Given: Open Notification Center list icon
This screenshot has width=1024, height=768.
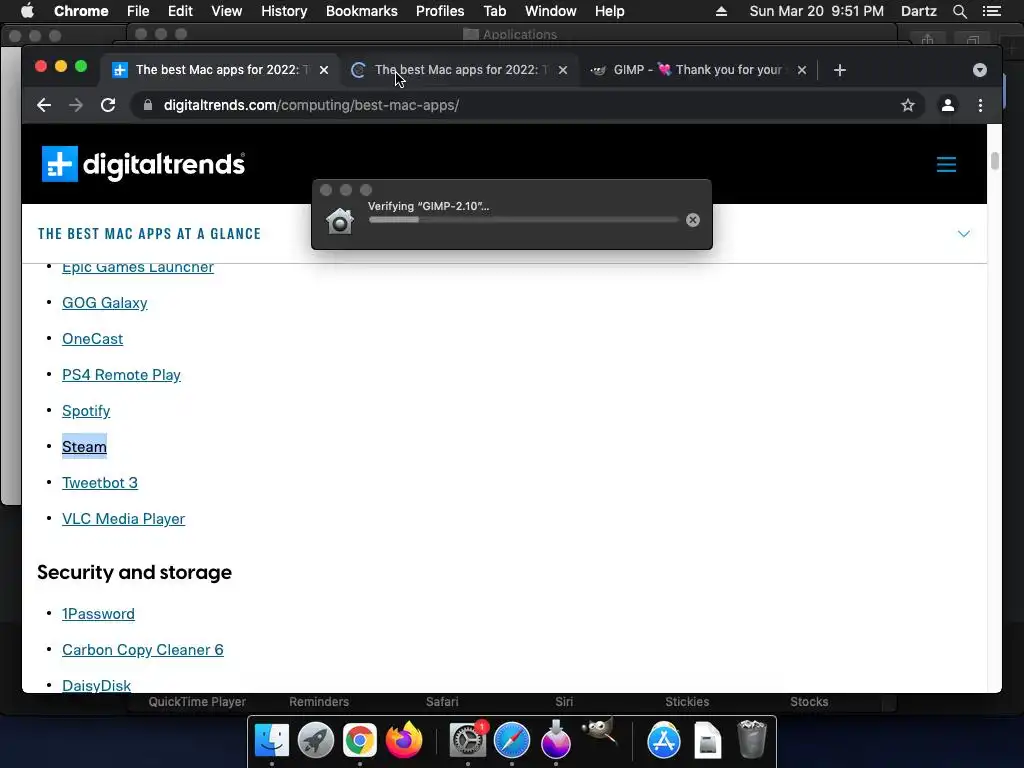Looking at the screenshot, I should 992,11.
